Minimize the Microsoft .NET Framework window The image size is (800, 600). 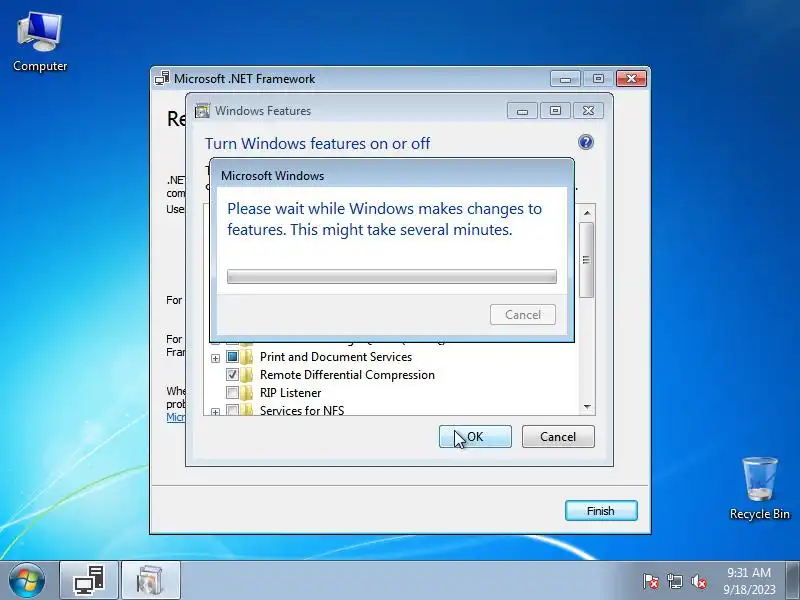(565, 79)
